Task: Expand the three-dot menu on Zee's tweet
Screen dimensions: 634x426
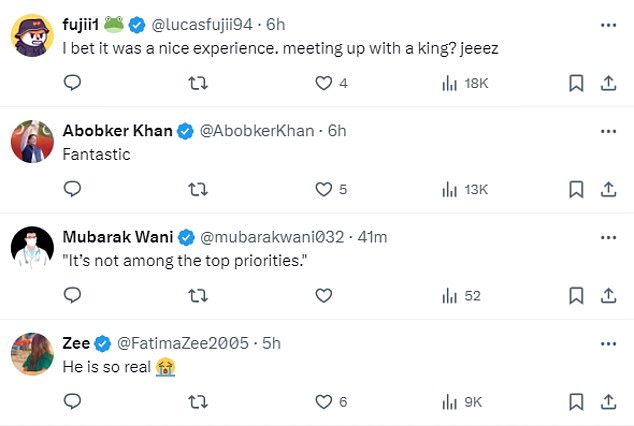Action: 608,344
